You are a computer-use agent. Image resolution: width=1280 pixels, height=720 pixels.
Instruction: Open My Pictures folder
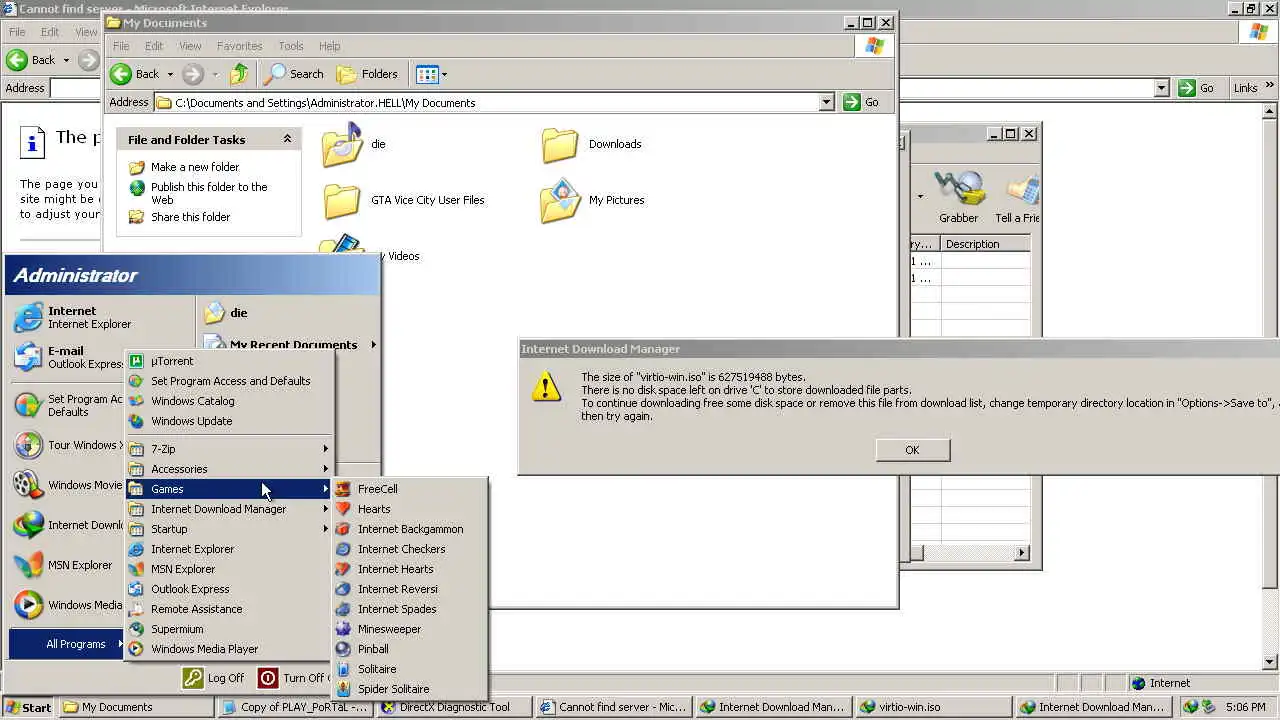point(593,200)
